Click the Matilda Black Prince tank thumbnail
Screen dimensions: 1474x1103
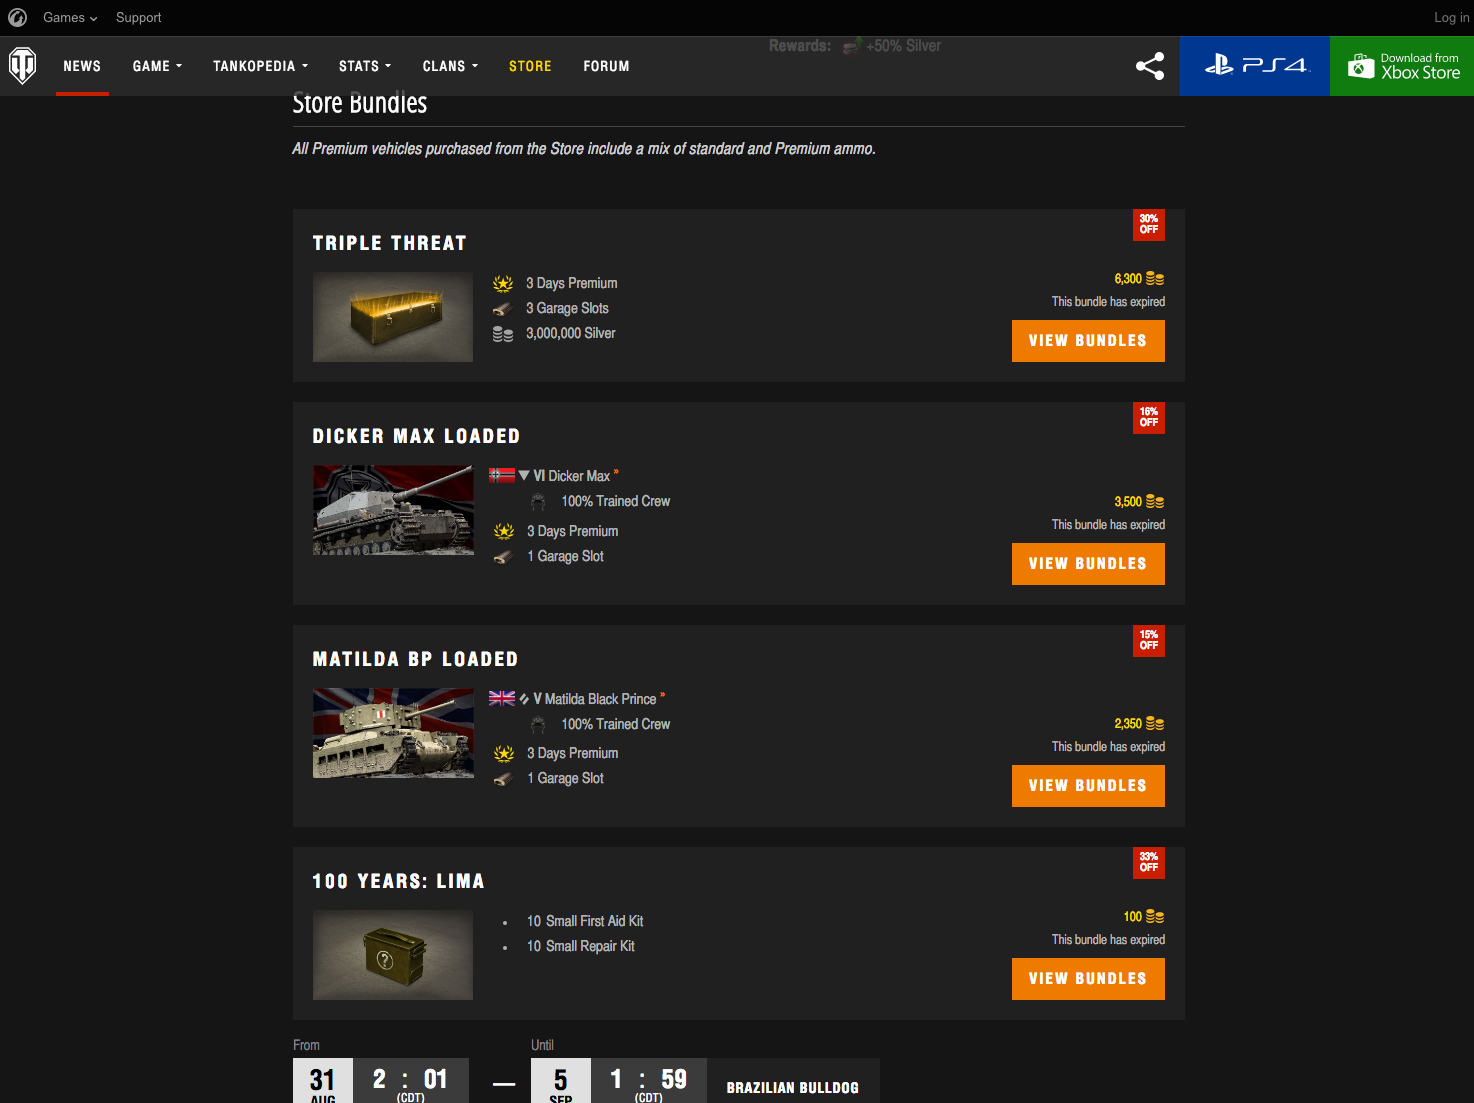[393, 733]
